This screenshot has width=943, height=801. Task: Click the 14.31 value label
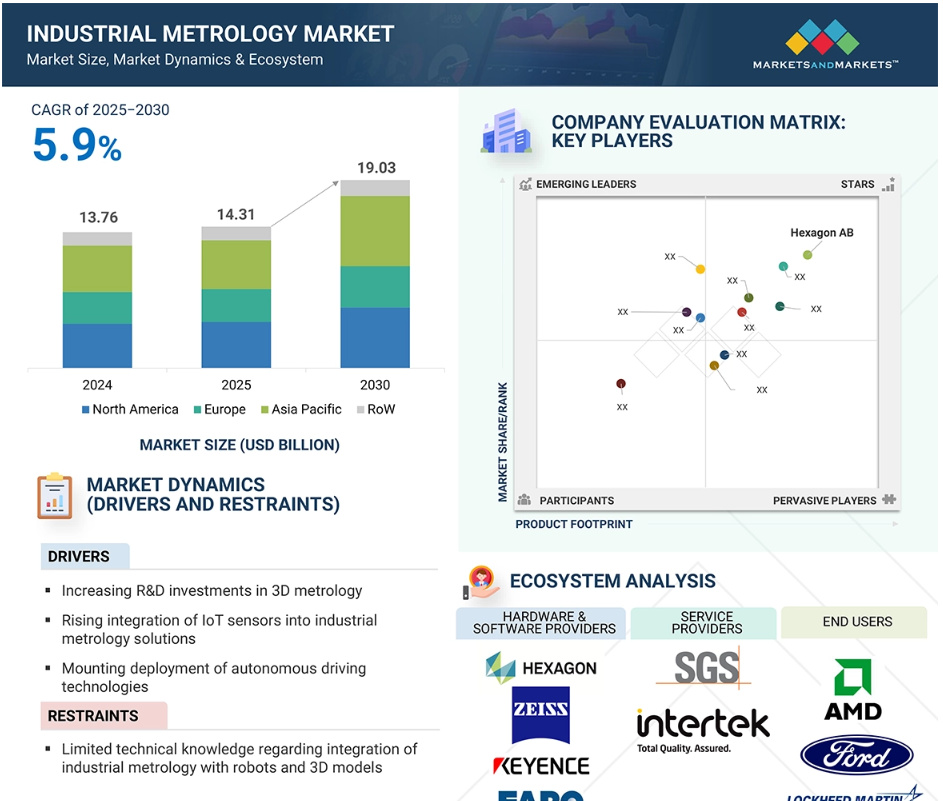point(236,215)
